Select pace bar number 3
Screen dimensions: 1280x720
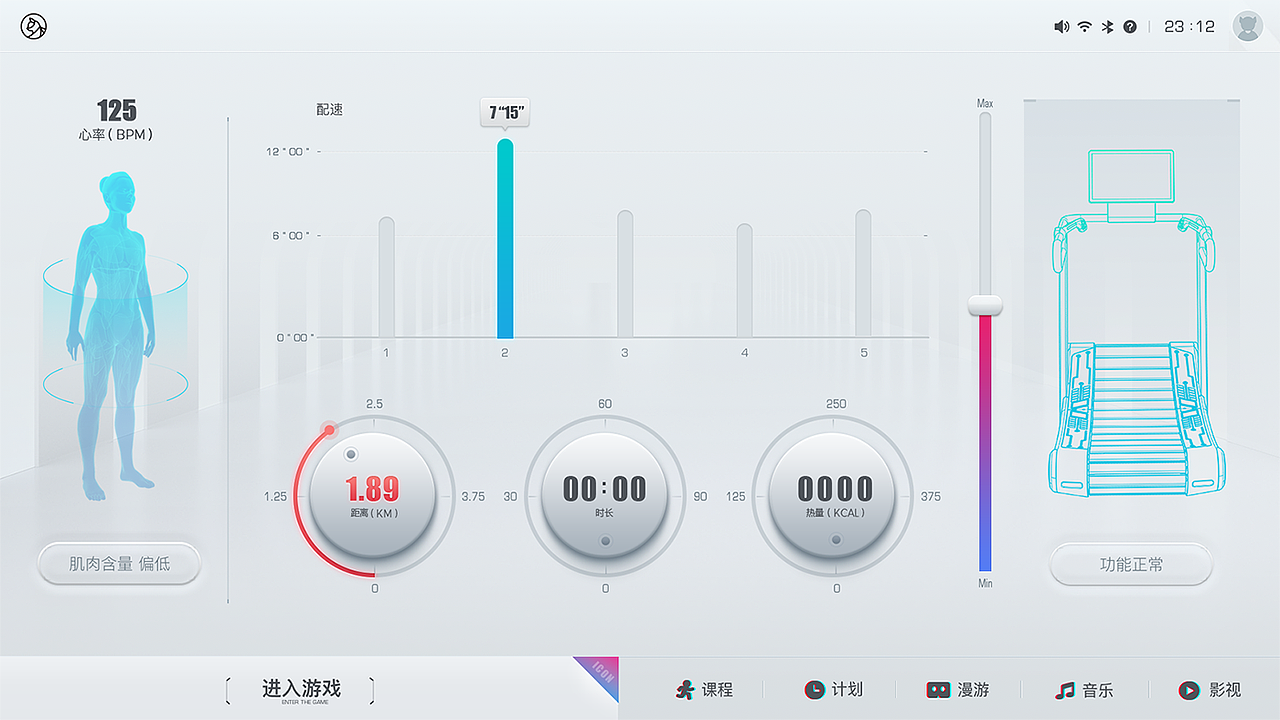click(x=625, y=274)
